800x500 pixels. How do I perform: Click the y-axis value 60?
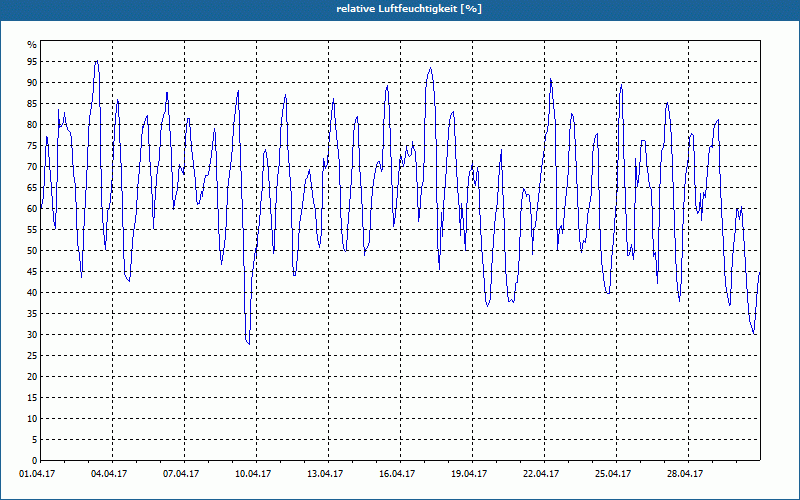tap(32, 209)
